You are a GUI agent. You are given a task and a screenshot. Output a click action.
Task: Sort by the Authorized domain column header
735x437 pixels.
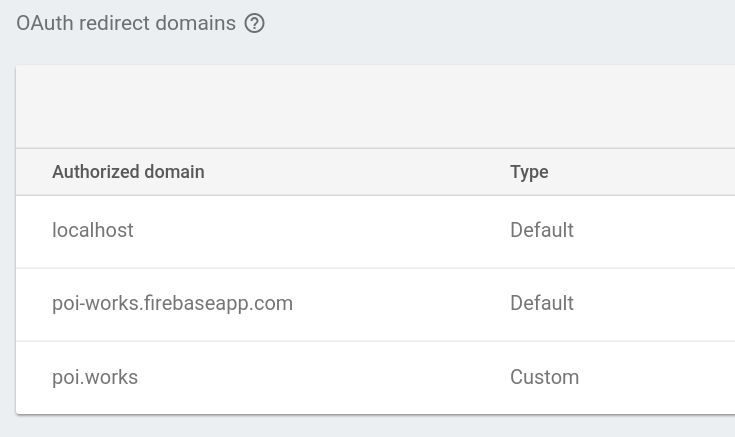128,172
